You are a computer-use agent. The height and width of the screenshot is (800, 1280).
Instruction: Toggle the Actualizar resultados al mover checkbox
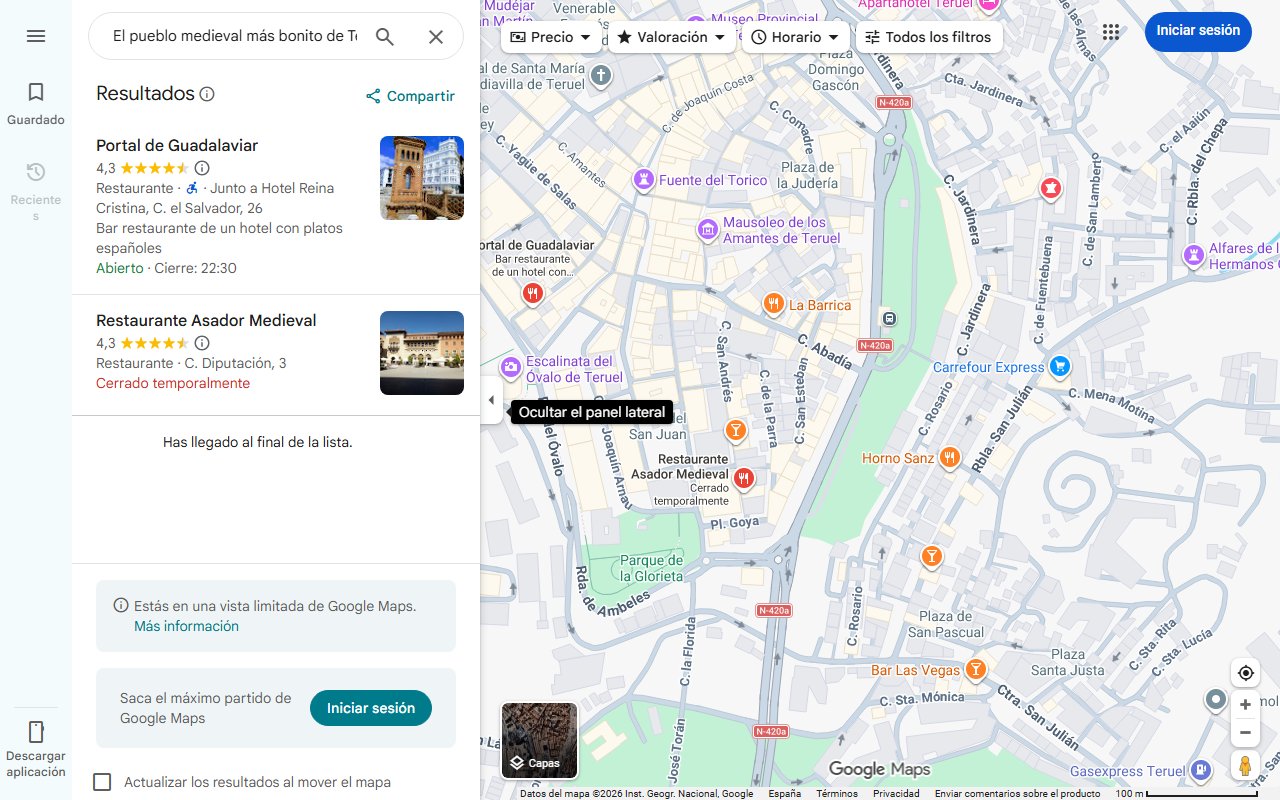pos(102,782)
